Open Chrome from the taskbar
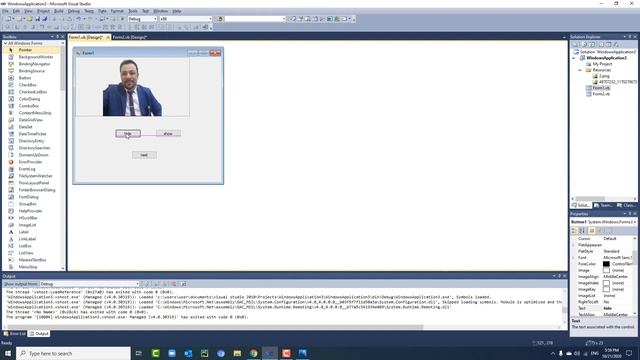640x360 pixels. 253,353
